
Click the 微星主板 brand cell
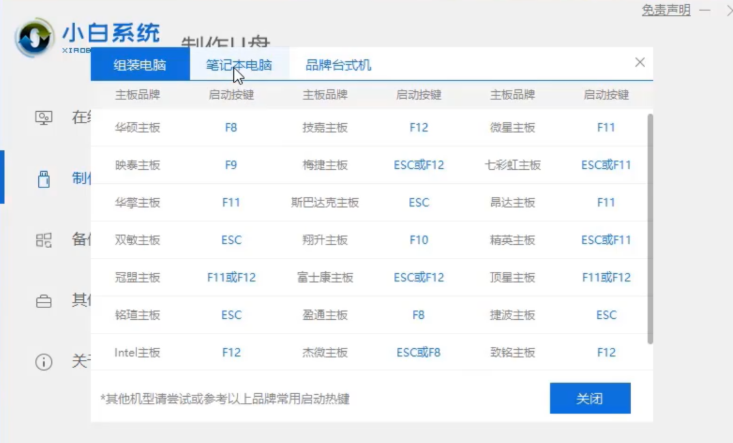512,128
